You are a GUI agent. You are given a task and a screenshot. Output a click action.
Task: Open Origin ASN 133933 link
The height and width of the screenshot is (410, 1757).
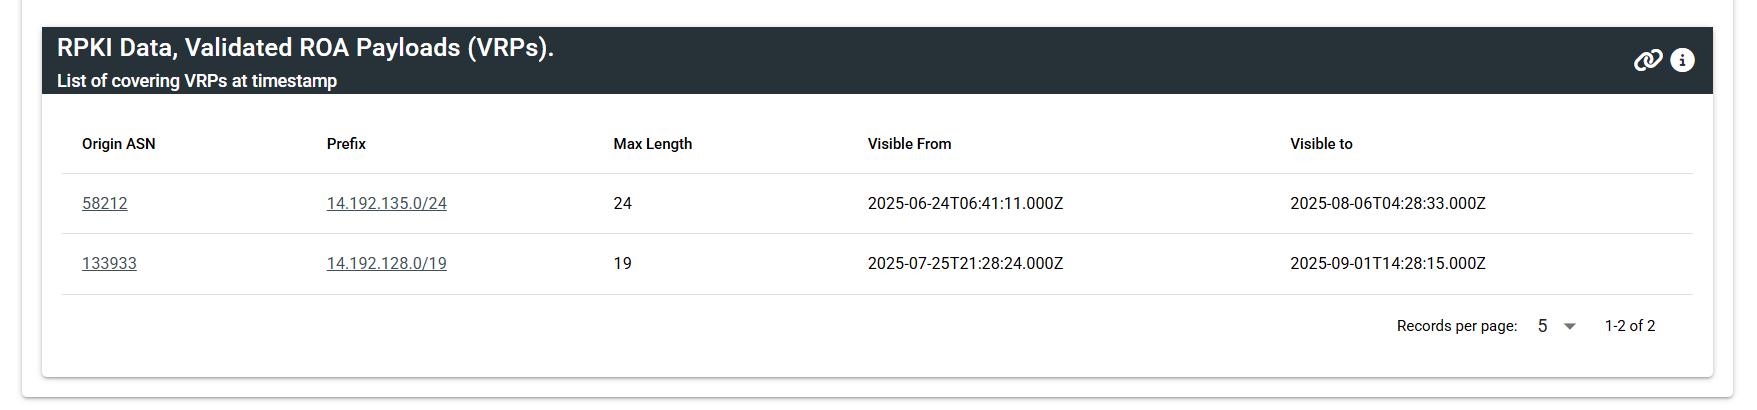coord(109,263)
